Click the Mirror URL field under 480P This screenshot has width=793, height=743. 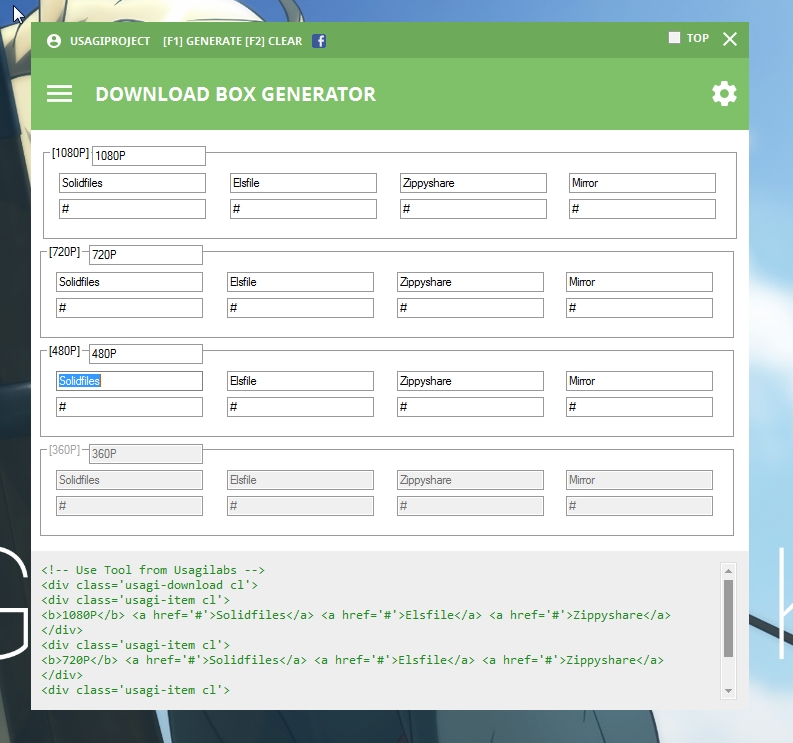tap(639, 407)
